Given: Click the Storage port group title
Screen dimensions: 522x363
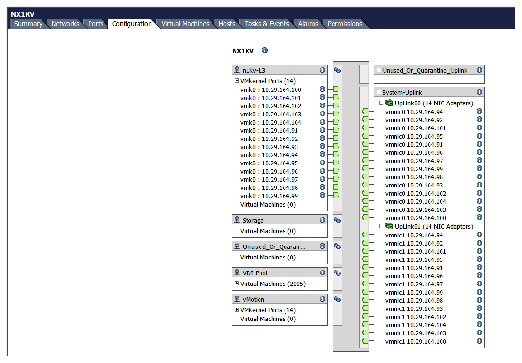Looking at the screenshot, I should (x=253, y=220).
